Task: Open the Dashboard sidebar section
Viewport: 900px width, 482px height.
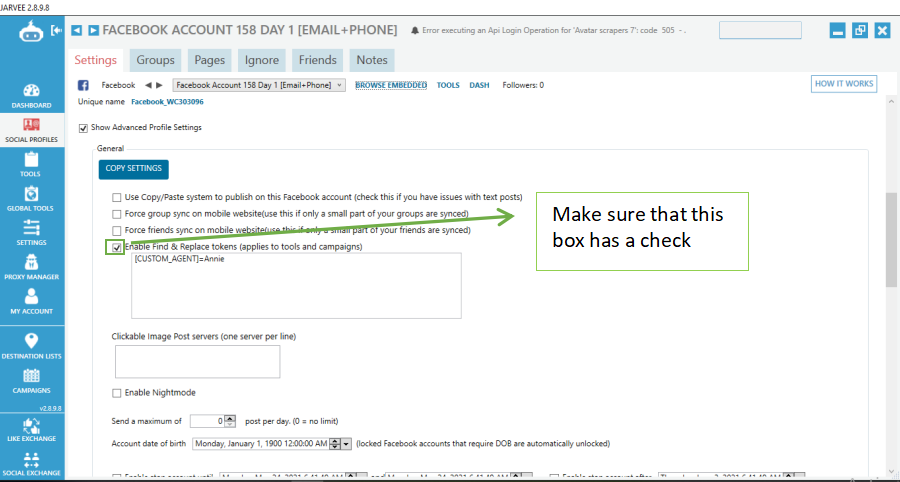Action: 32,96
